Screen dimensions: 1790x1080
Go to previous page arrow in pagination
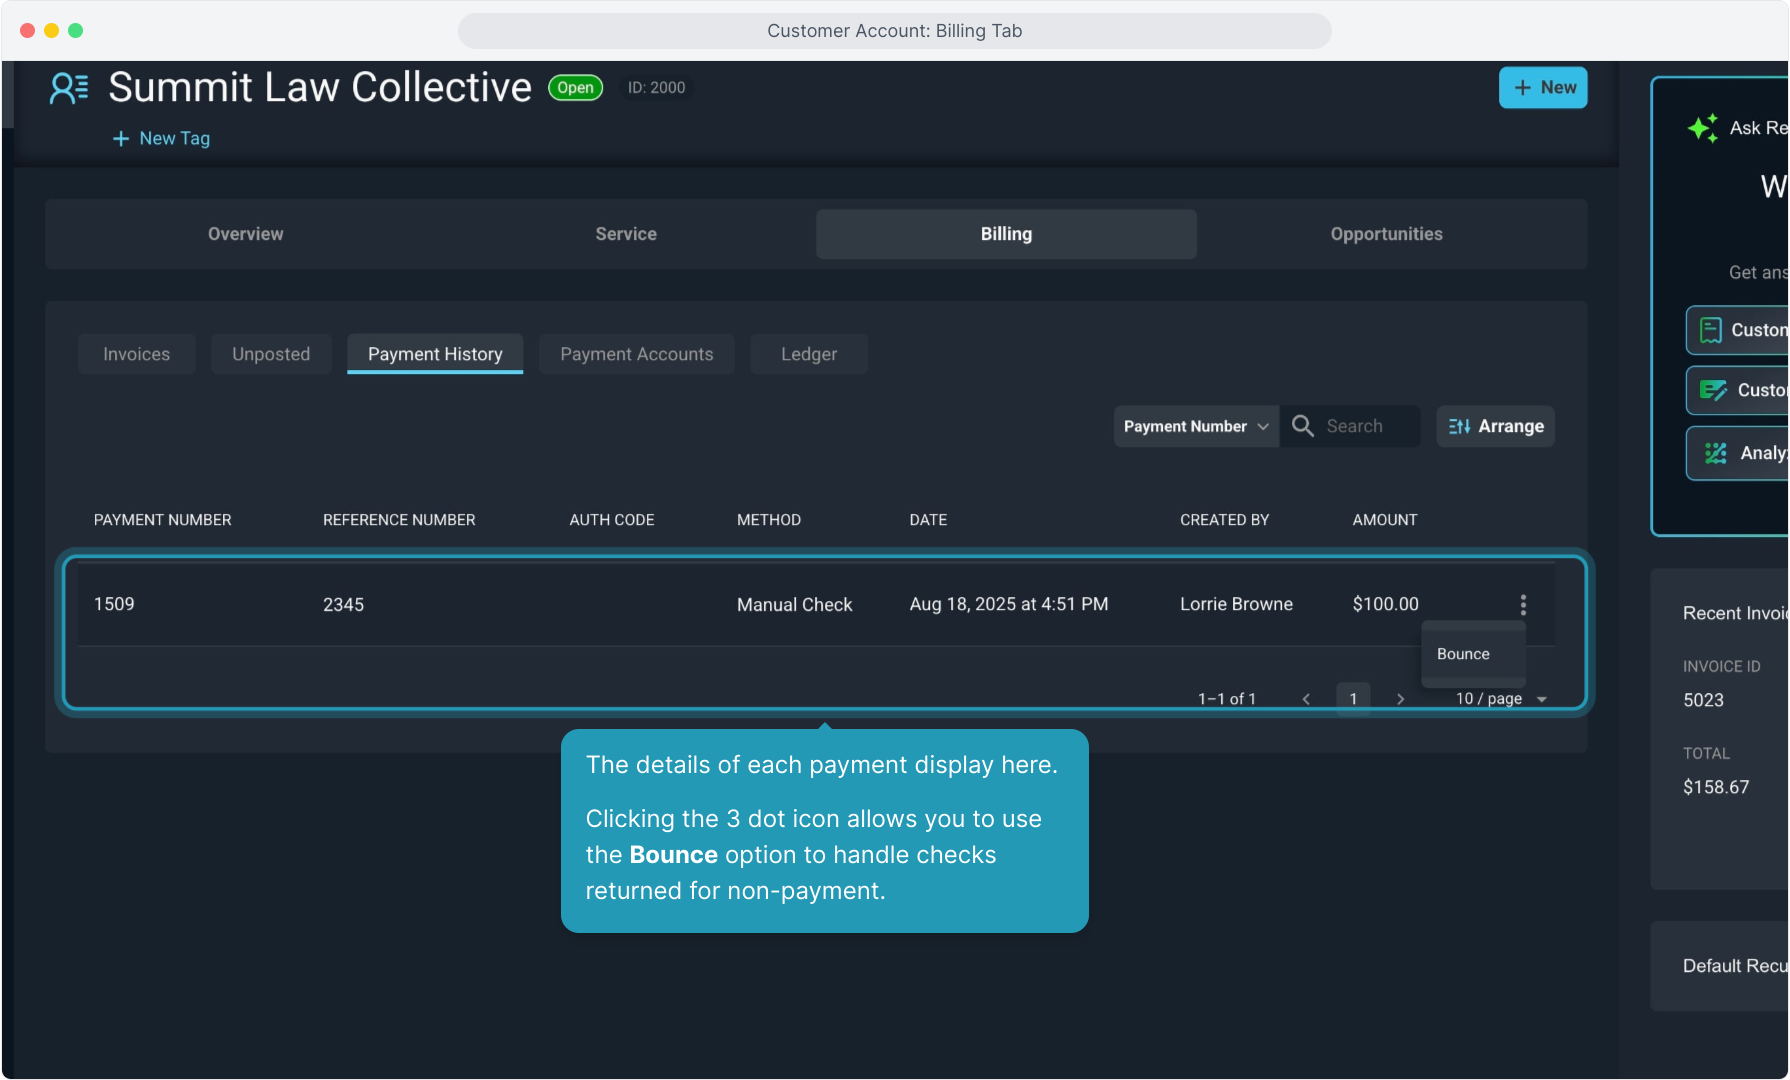point(1306,699)
